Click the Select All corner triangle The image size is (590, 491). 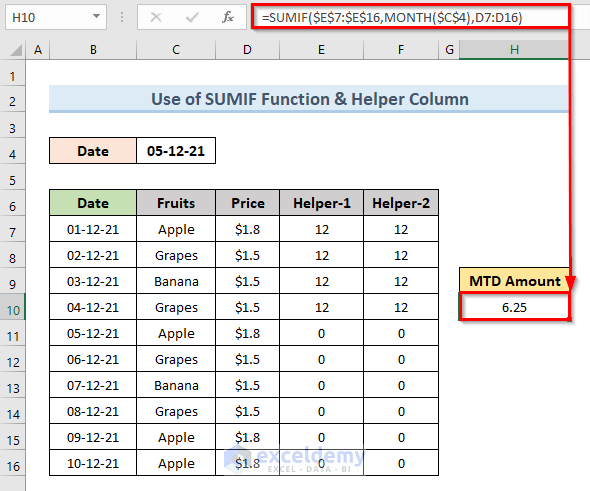tap(16, 50)
